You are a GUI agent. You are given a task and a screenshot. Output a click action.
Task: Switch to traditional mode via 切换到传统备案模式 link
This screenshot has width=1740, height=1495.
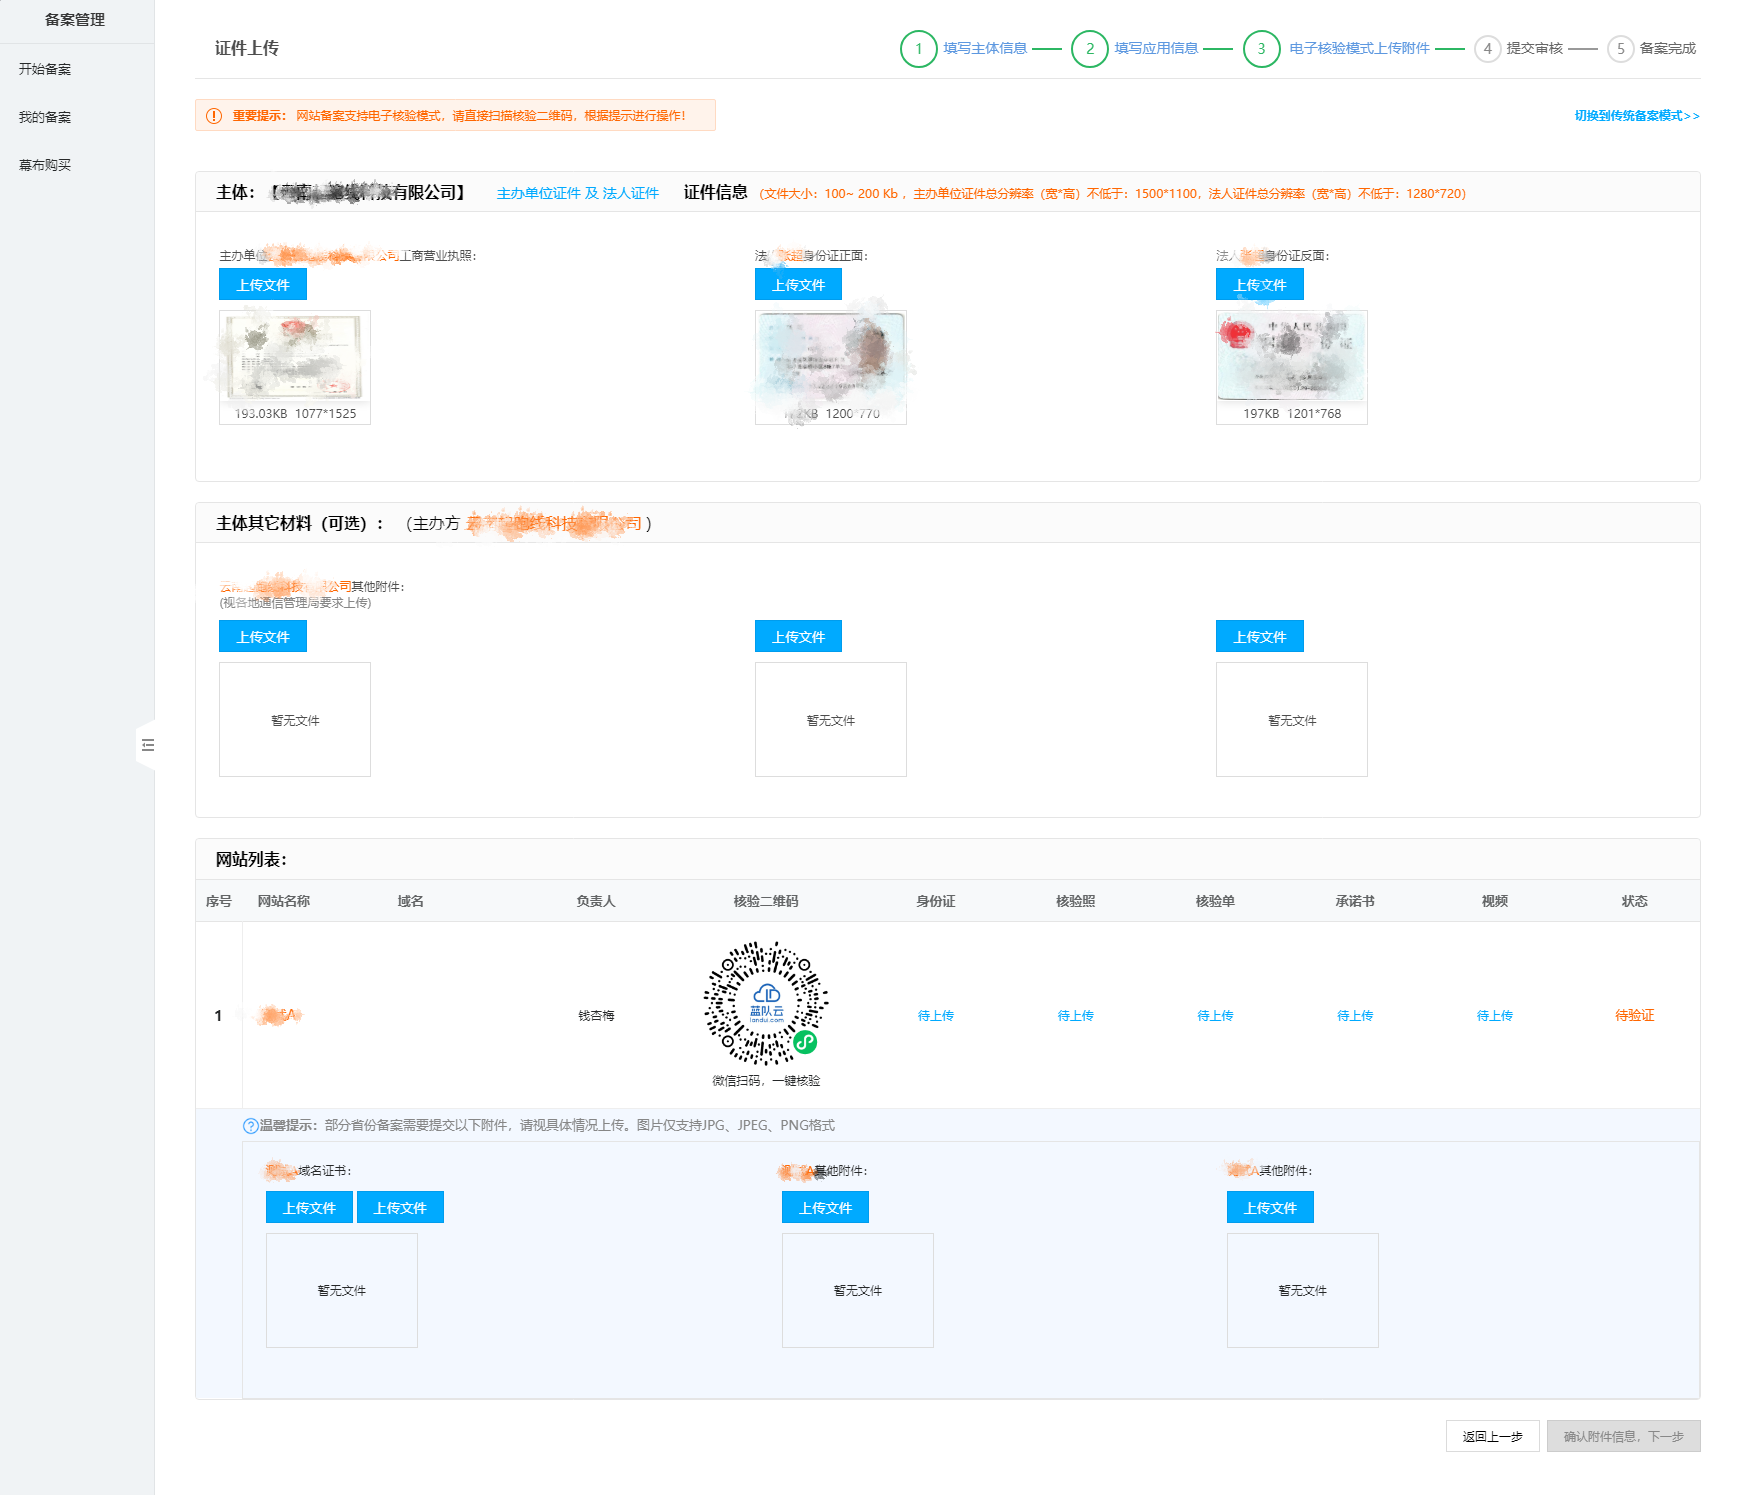pyautogui.click(x=1637, y=116)
